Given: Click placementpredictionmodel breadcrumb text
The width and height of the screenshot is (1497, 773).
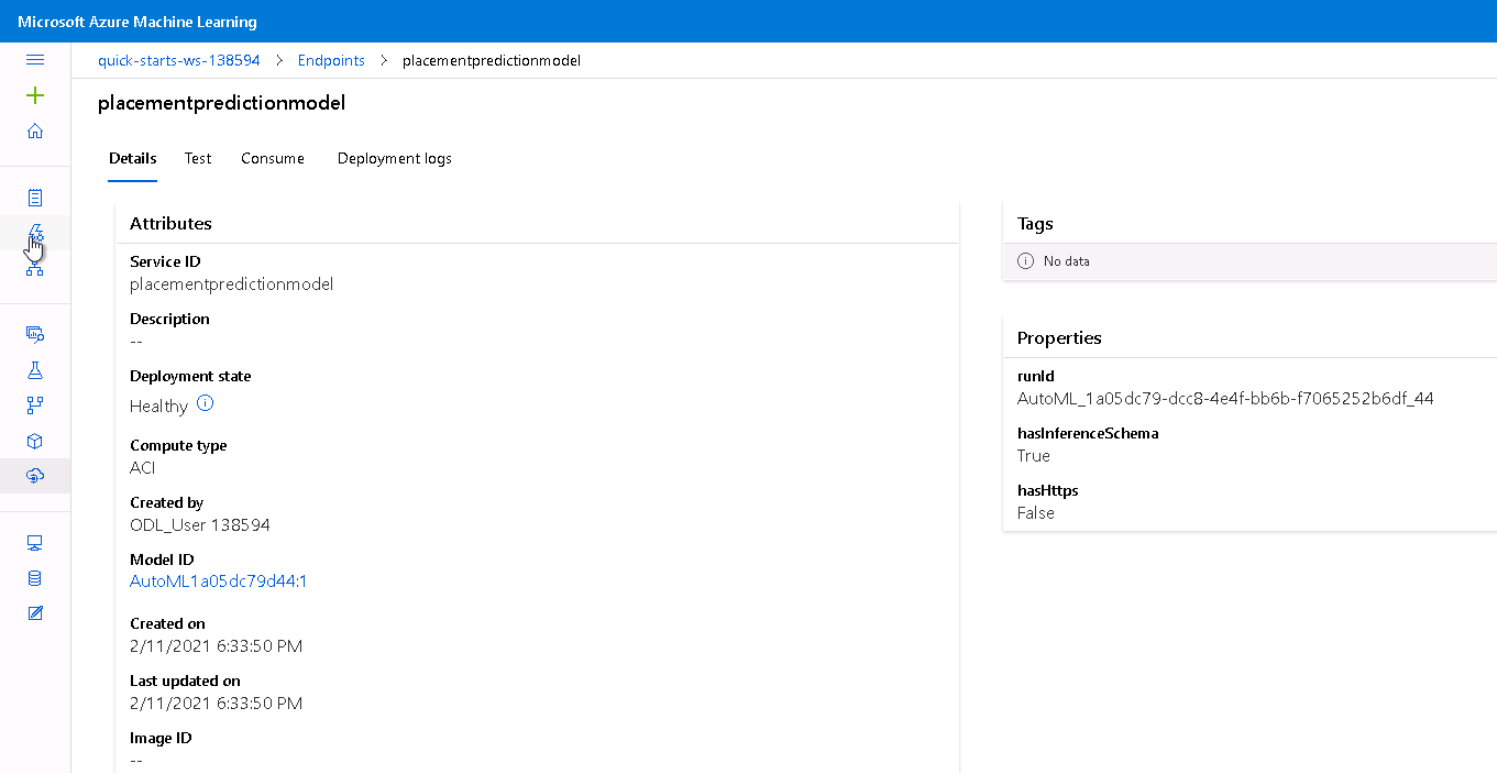Looking at the screenshot, I should coord(491,60).
